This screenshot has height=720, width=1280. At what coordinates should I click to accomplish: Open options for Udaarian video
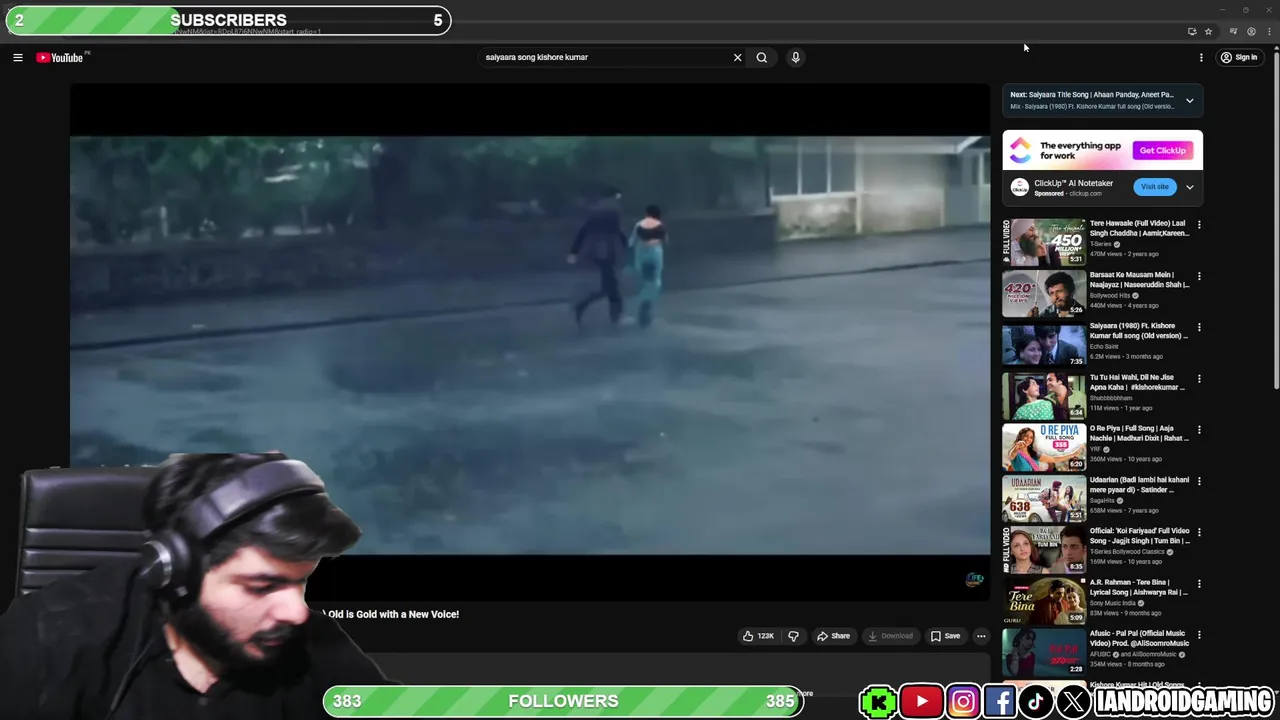(x=1199, y=481)
